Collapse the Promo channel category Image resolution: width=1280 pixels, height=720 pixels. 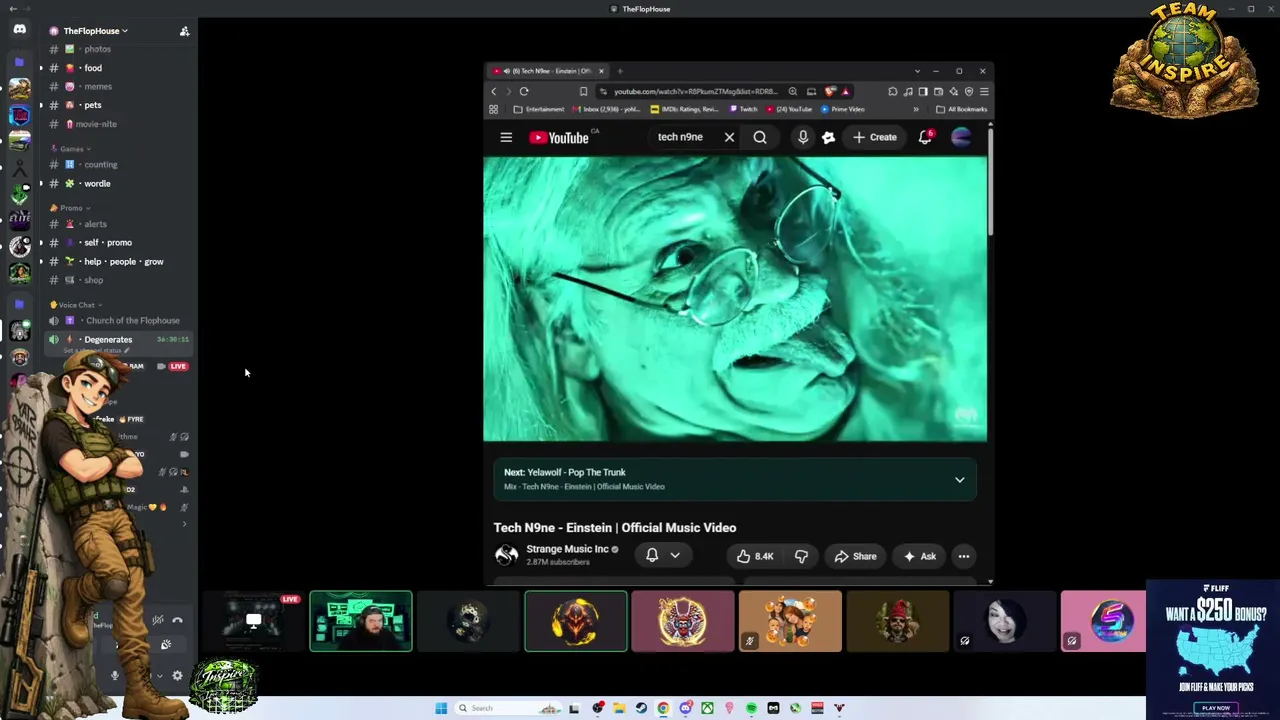click(70, 208)
